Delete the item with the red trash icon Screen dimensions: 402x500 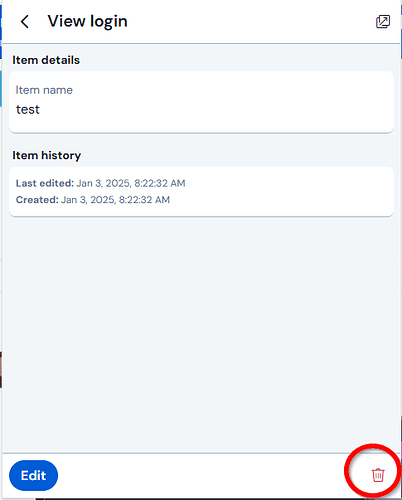click(x=378, y=475)
